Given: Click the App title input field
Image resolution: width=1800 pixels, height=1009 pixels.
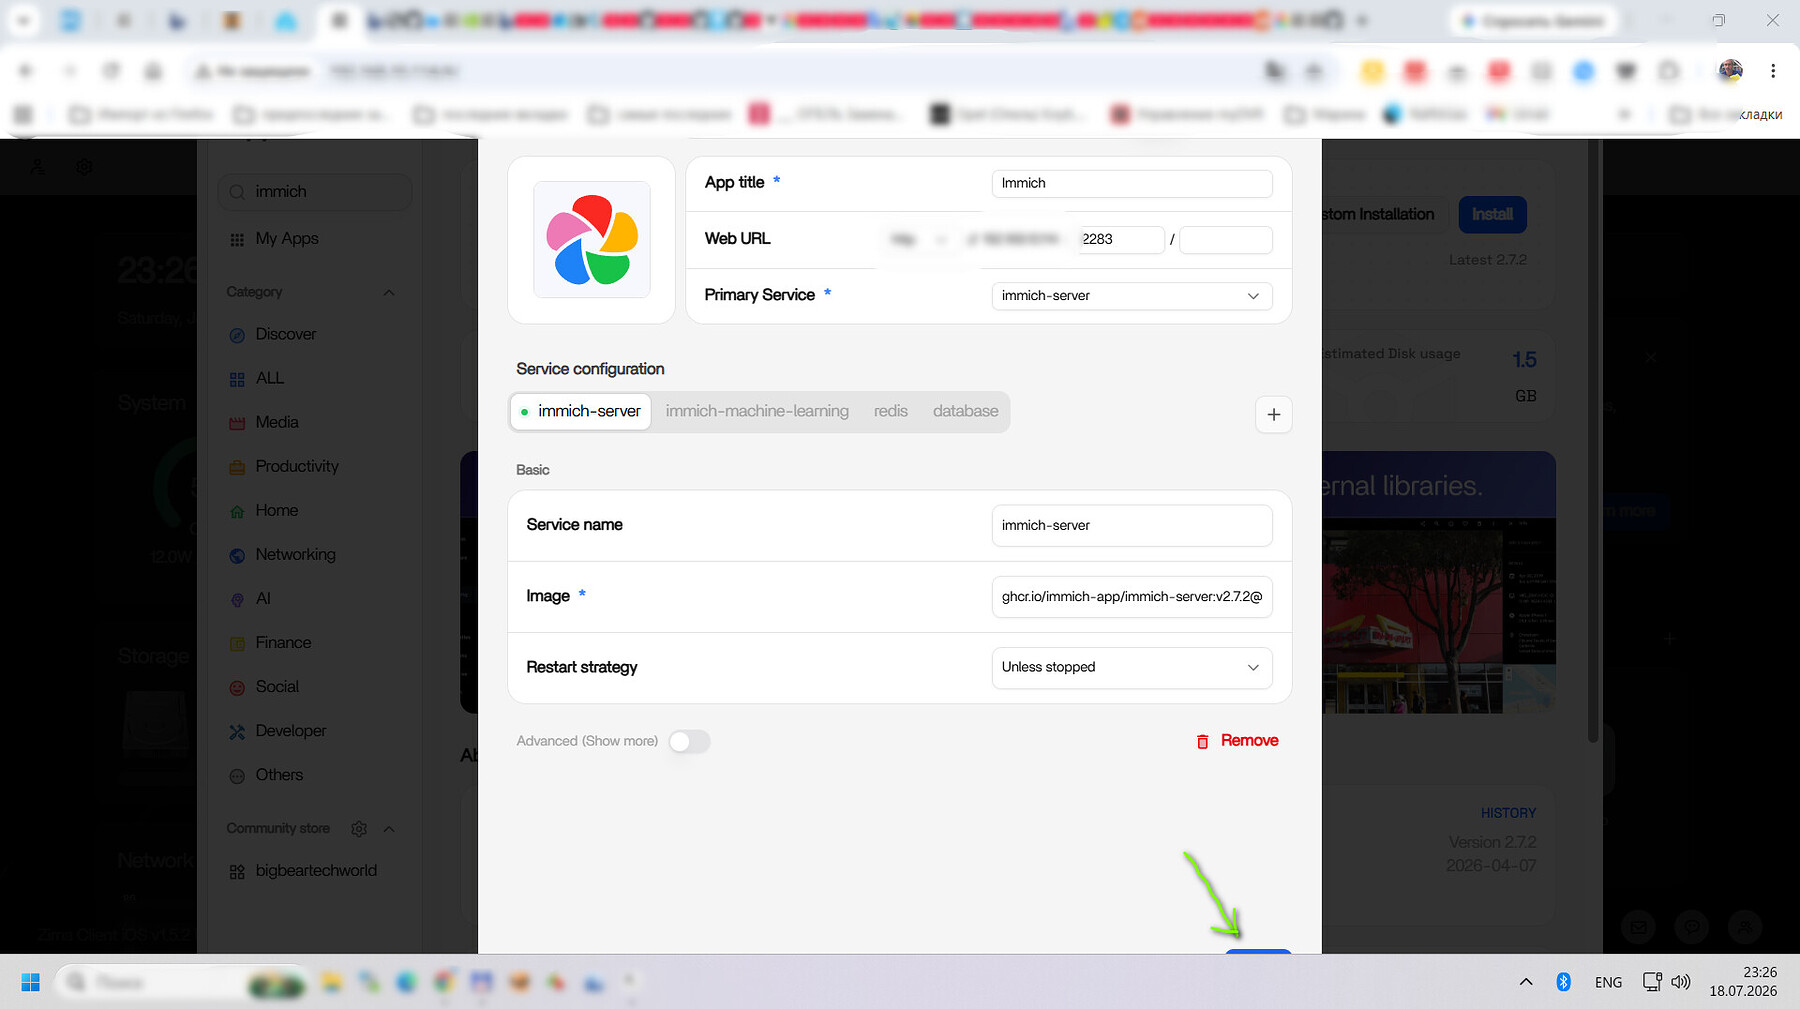Looking at the screenshot, I should coord(1132,183).
